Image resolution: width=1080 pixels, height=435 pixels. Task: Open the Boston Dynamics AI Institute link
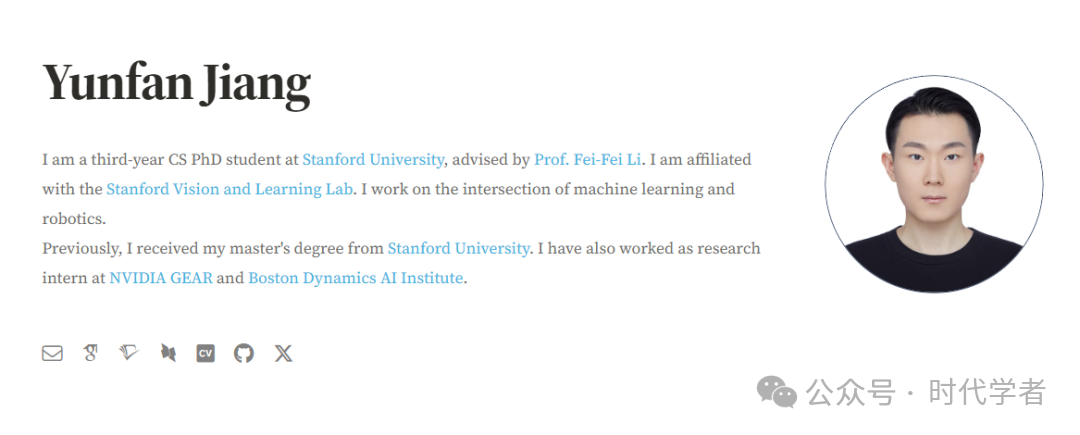pos(356,278)
